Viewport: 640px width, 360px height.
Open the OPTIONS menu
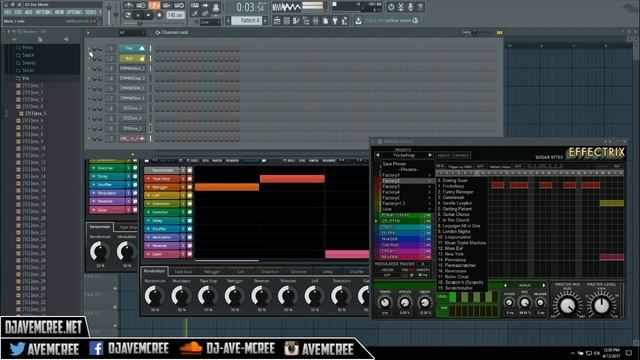(74, 13)
